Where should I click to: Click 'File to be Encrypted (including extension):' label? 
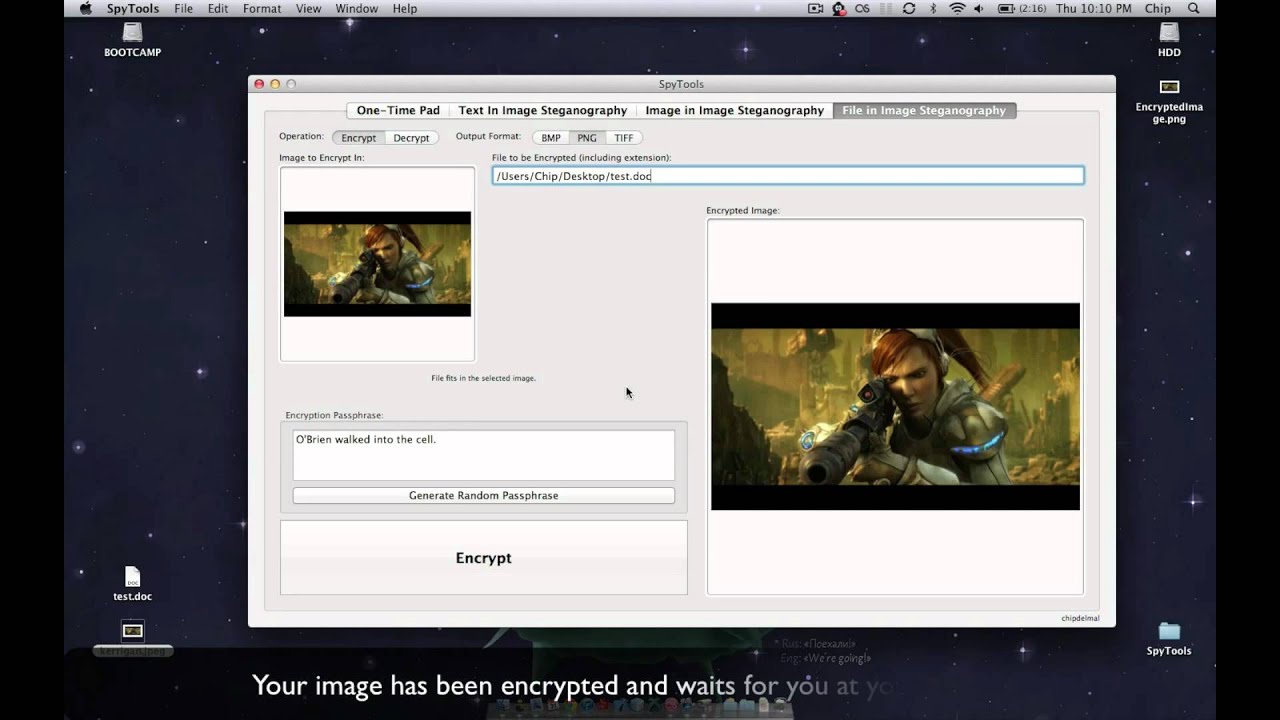click(582, 158)
